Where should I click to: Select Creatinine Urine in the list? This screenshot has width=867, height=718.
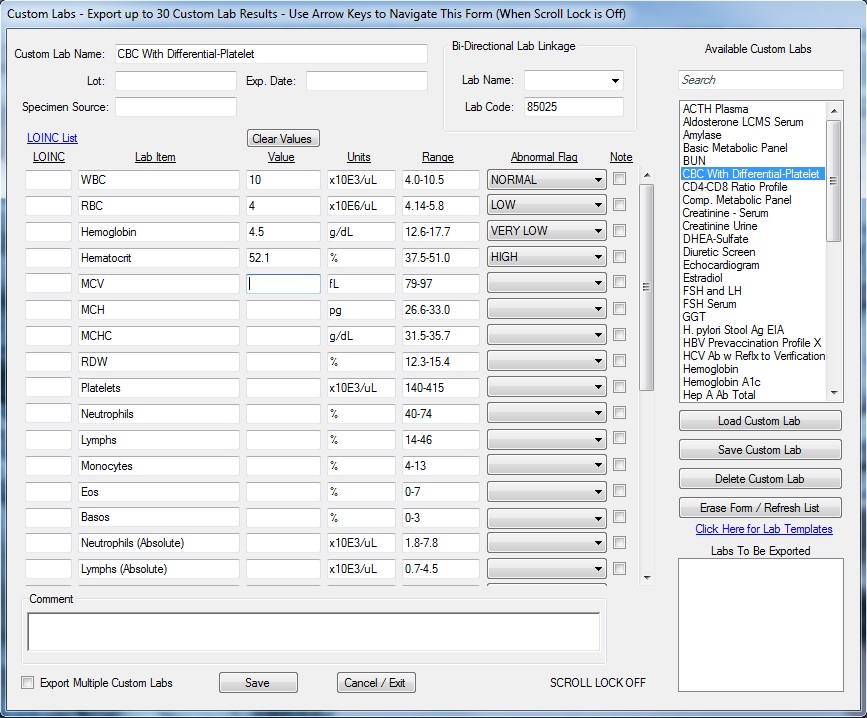click(719, 226)
